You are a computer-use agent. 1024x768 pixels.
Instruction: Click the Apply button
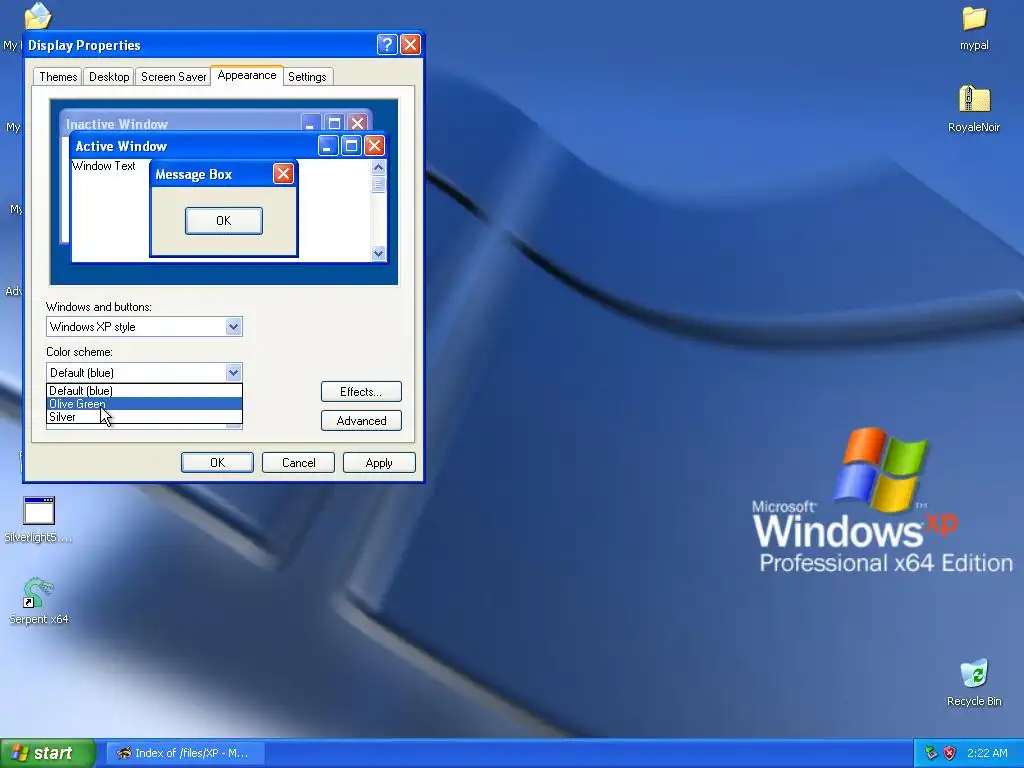click(379, 462)
